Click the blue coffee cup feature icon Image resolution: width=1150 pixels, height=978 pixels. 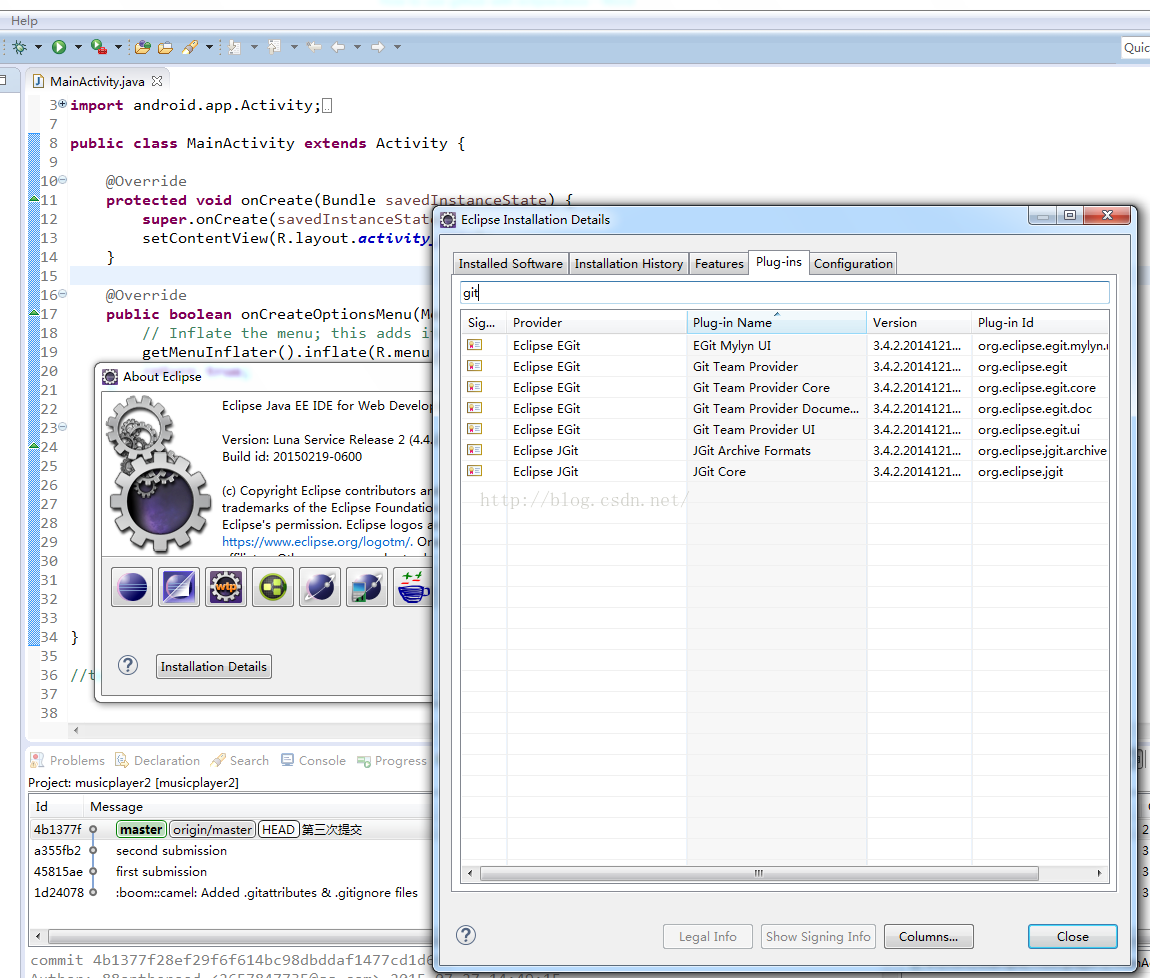[413, 587]
